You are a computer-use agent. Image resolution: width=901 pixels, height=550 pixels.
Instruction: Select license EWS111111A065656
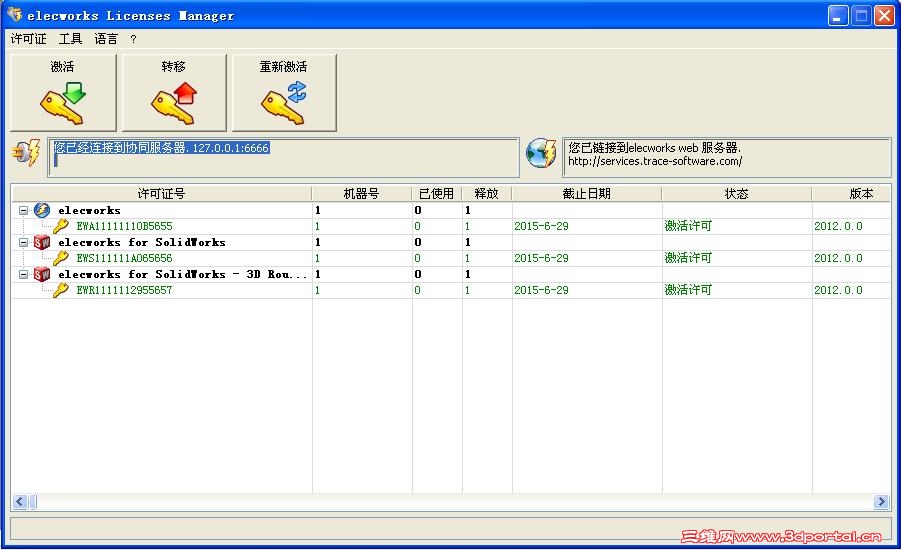(124, 259)
